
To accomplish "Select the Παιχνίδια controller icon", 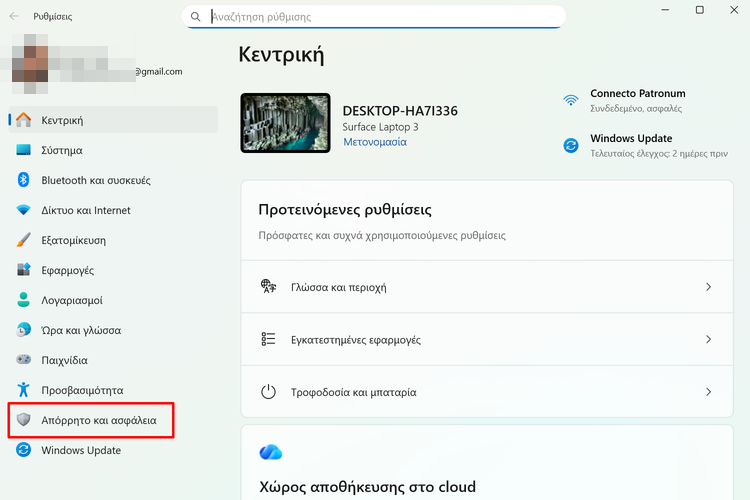I will click(x=25, y=360).
